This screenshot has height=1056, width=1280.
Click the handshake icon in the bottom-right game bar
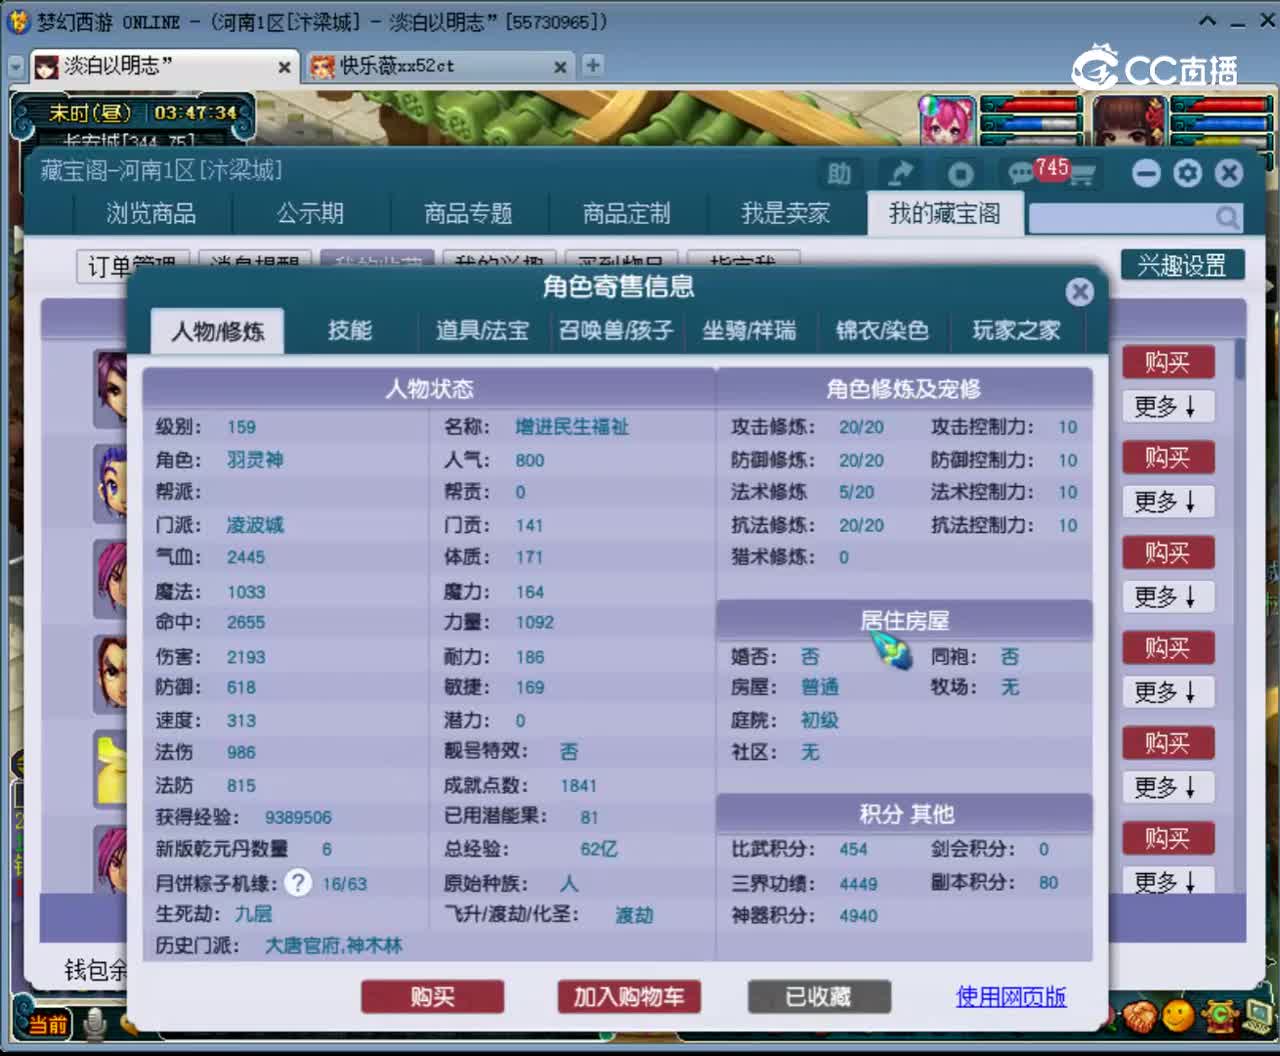tap(1138, 1018)
